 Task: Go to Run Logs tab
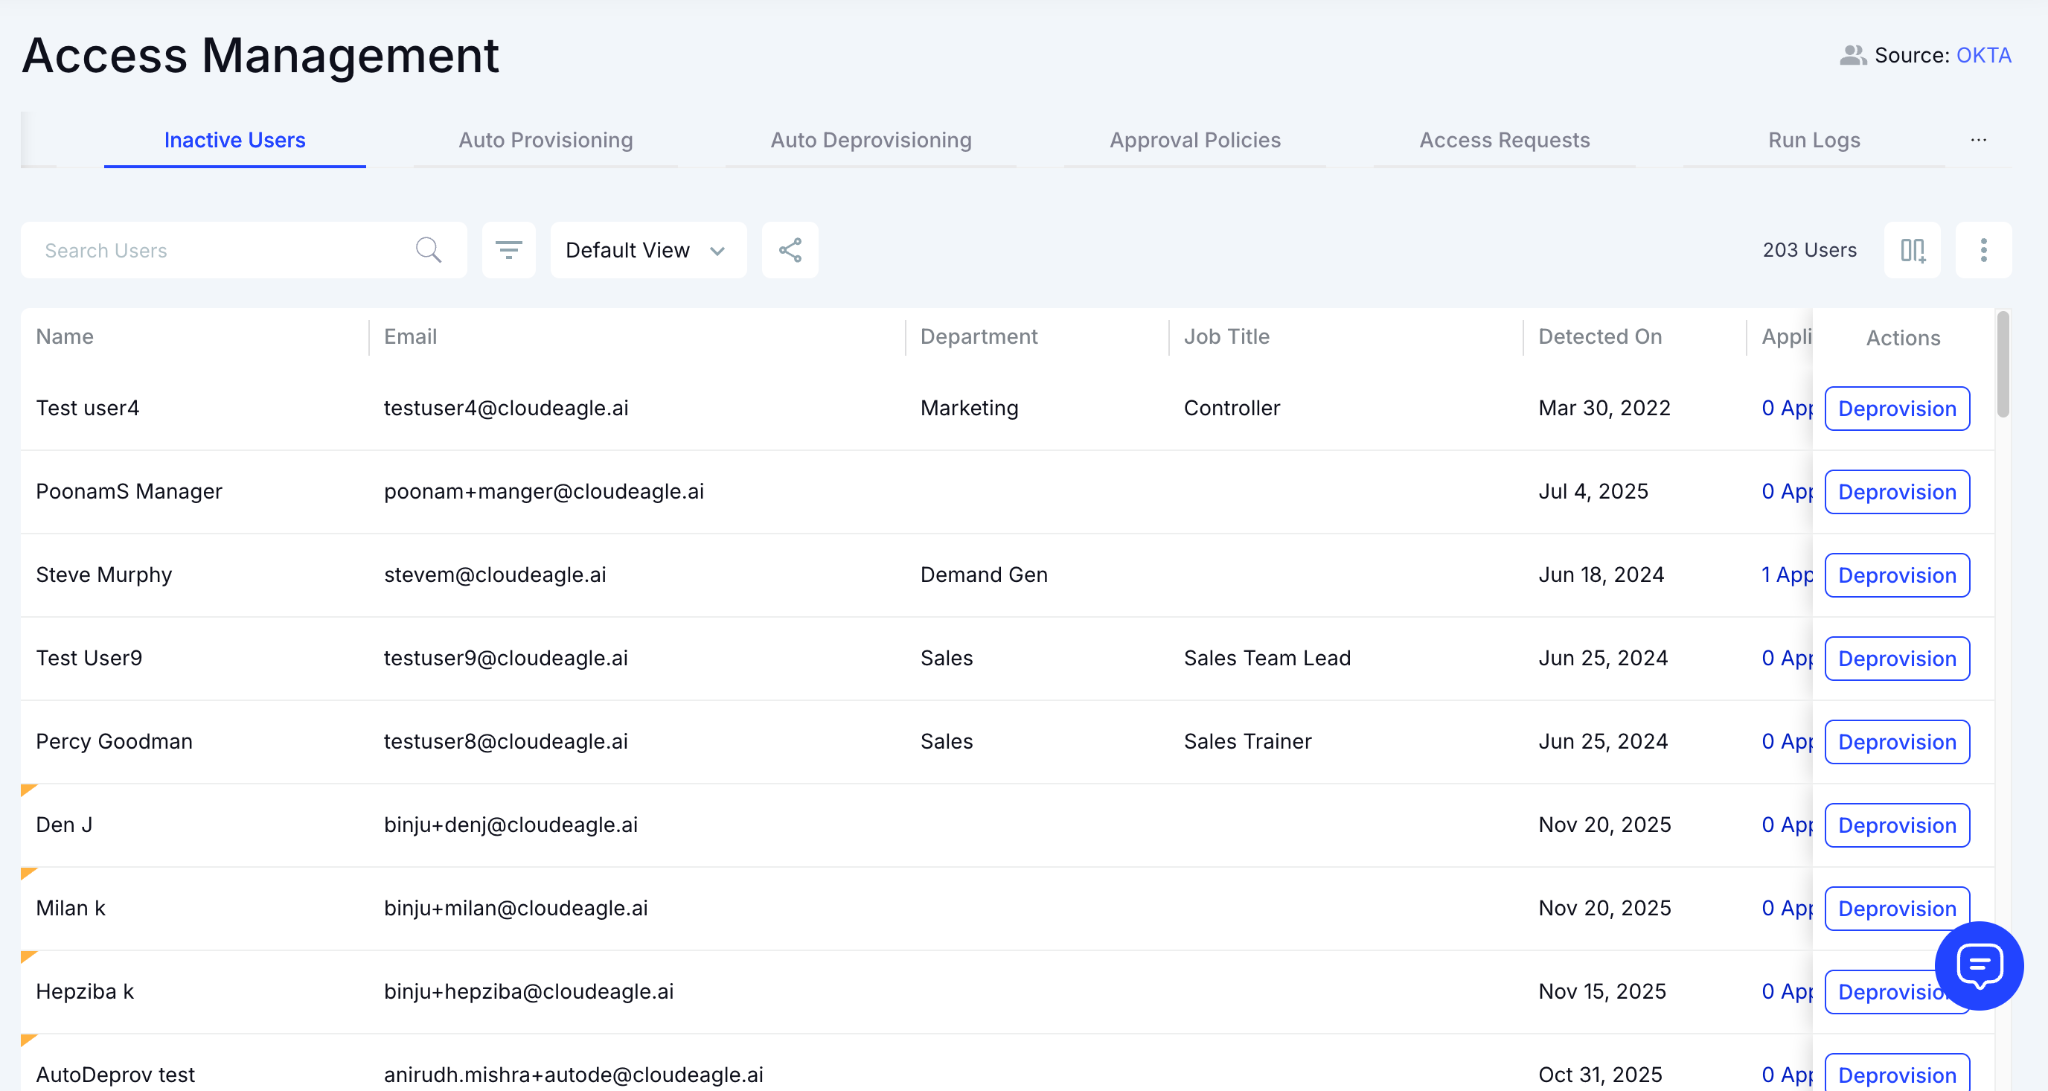click(1814, 140)
